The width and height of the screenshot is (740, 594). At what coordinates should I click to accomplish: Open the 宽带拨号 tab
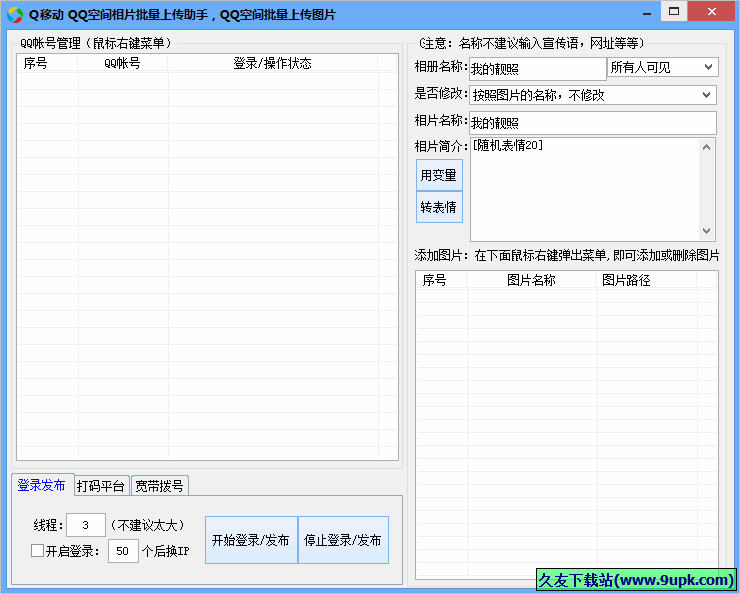pyautogui.click(x=160, y=486)
